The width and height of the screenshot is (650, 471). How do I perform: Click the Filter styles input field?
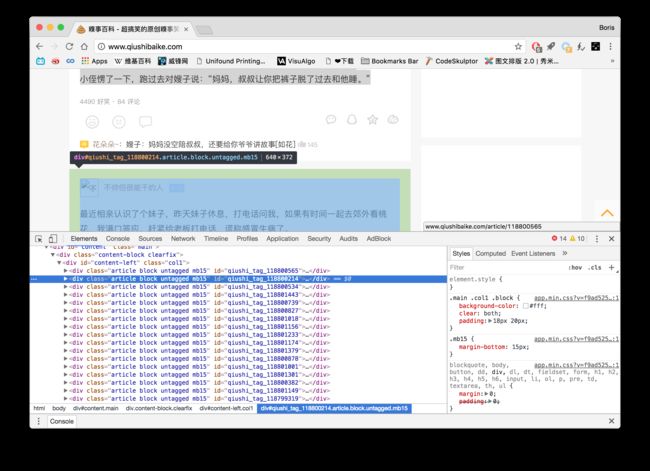pyautogui.click(x=506, y=268)
